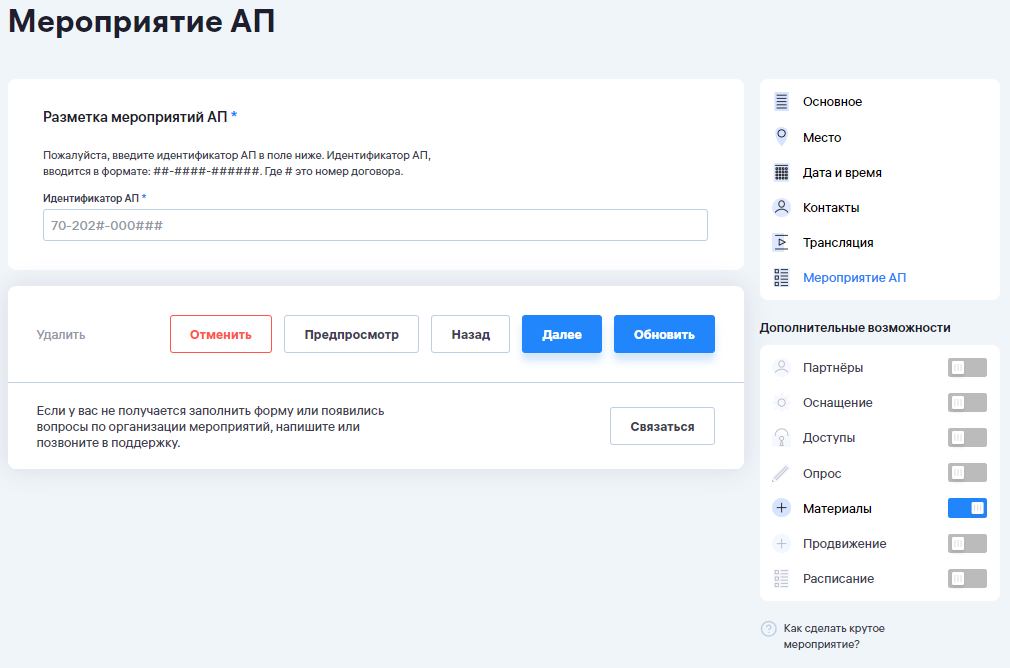Viewport: 1010px width, 668px height.
Task: Turn on the Расписание toggle
Action: pos(966,578)
